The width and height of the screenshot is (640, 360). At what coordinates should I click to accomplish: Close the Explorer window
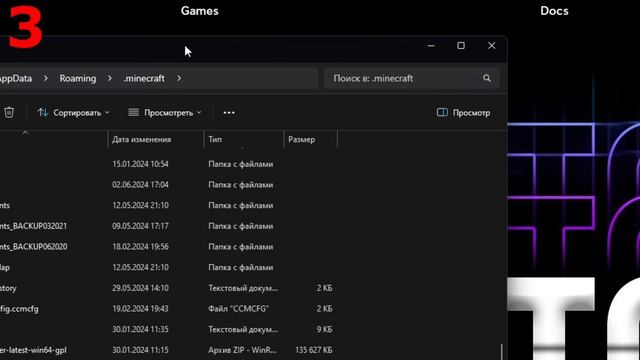pos(491,46)
